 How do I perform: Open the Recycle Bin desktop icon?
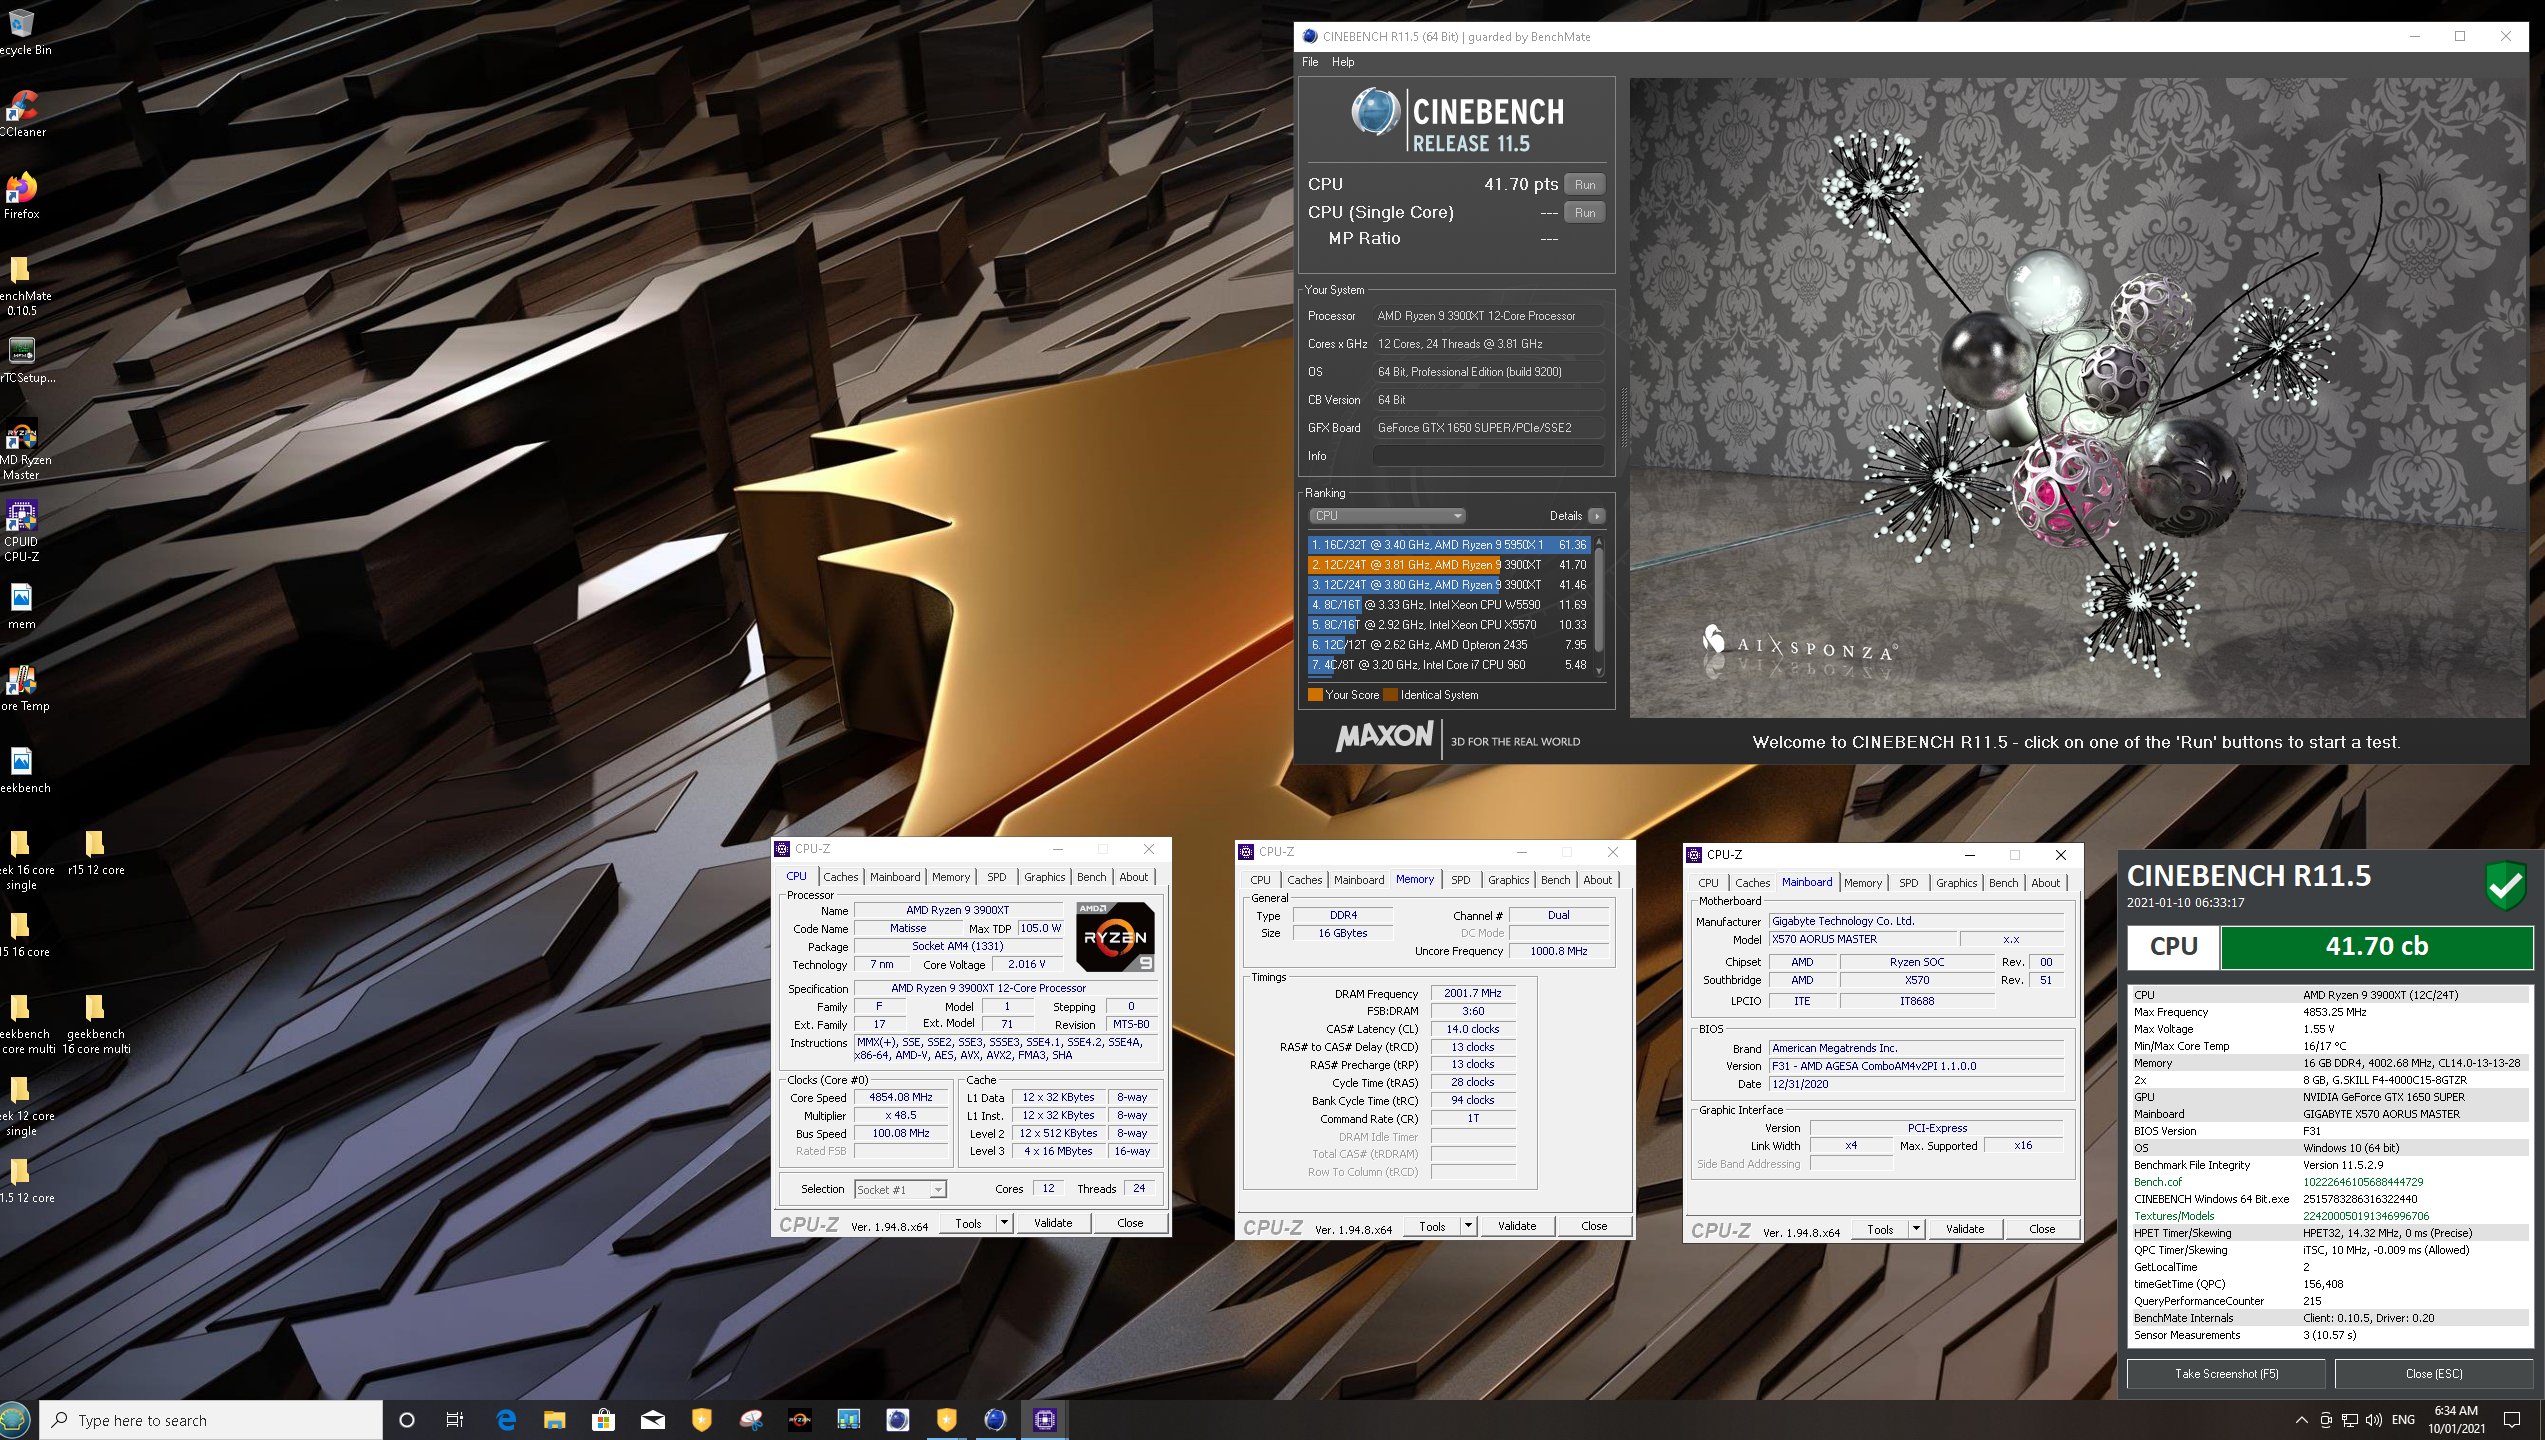21,30
